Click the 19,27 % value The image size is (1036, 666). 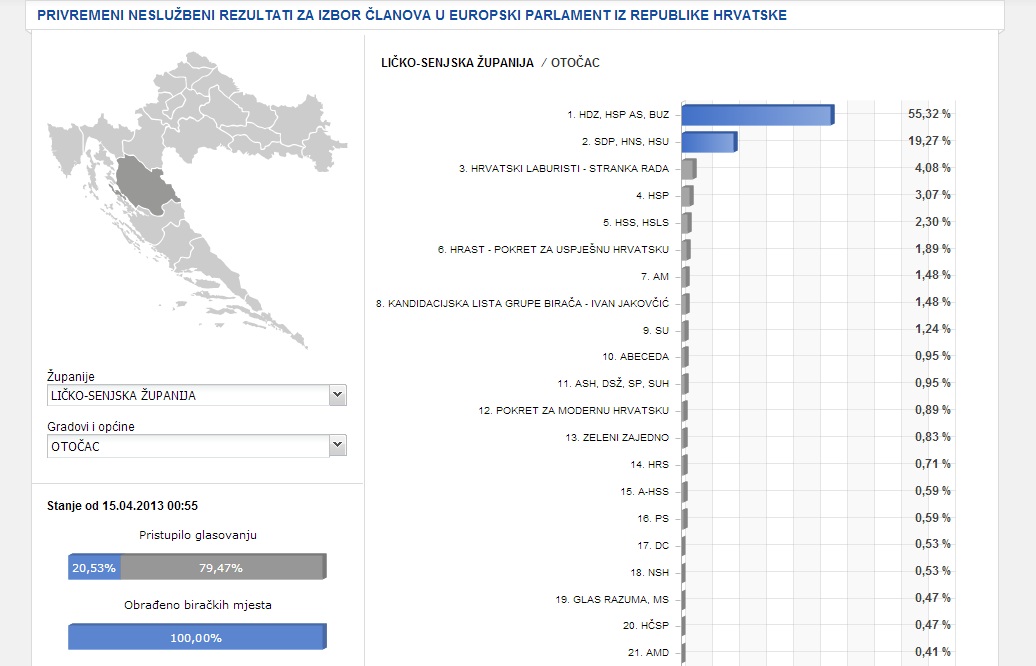coord(929,141)
